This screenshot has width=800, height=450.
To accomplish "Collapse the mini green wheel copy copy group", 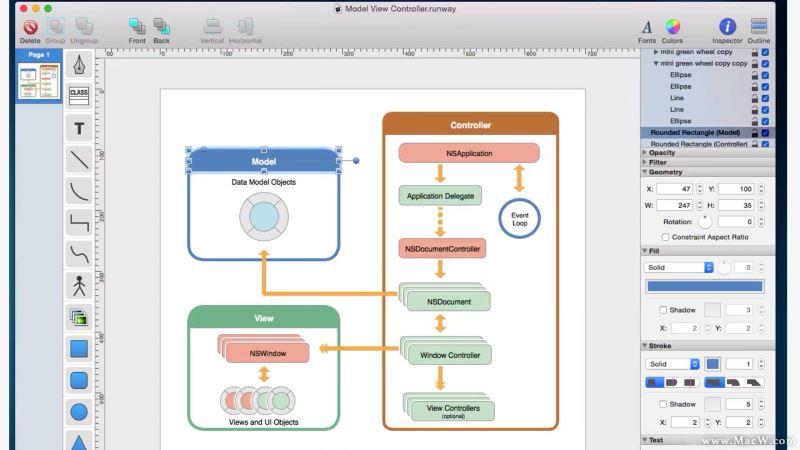I will pyautogui.click(x=656, y=64).
